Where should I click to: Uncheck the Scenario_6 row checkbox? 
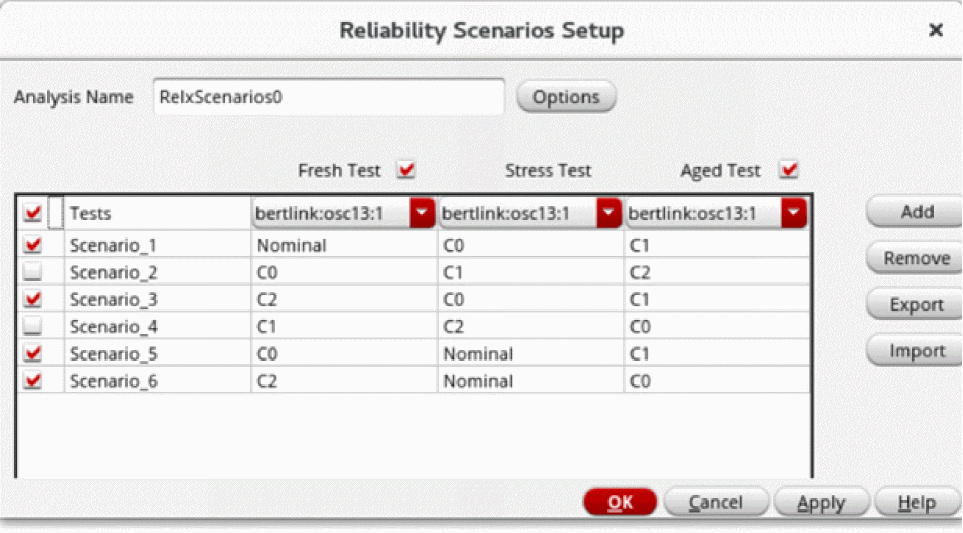tap(33, 381)
